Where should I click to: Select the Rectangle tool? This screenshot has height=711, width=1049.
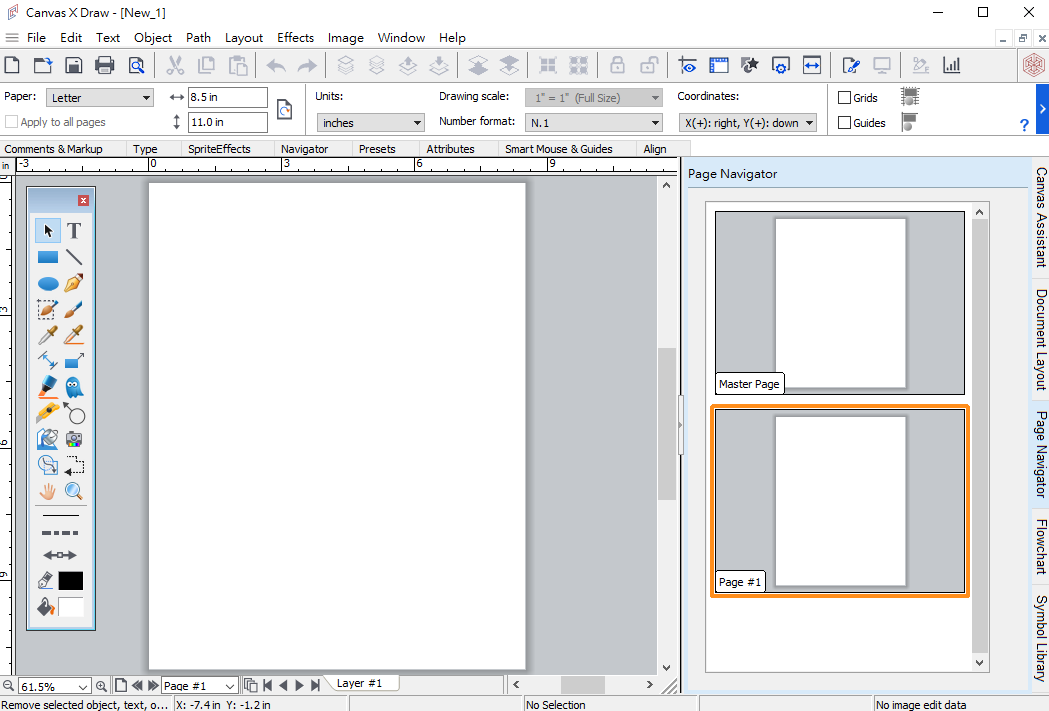tap(47, 257)
